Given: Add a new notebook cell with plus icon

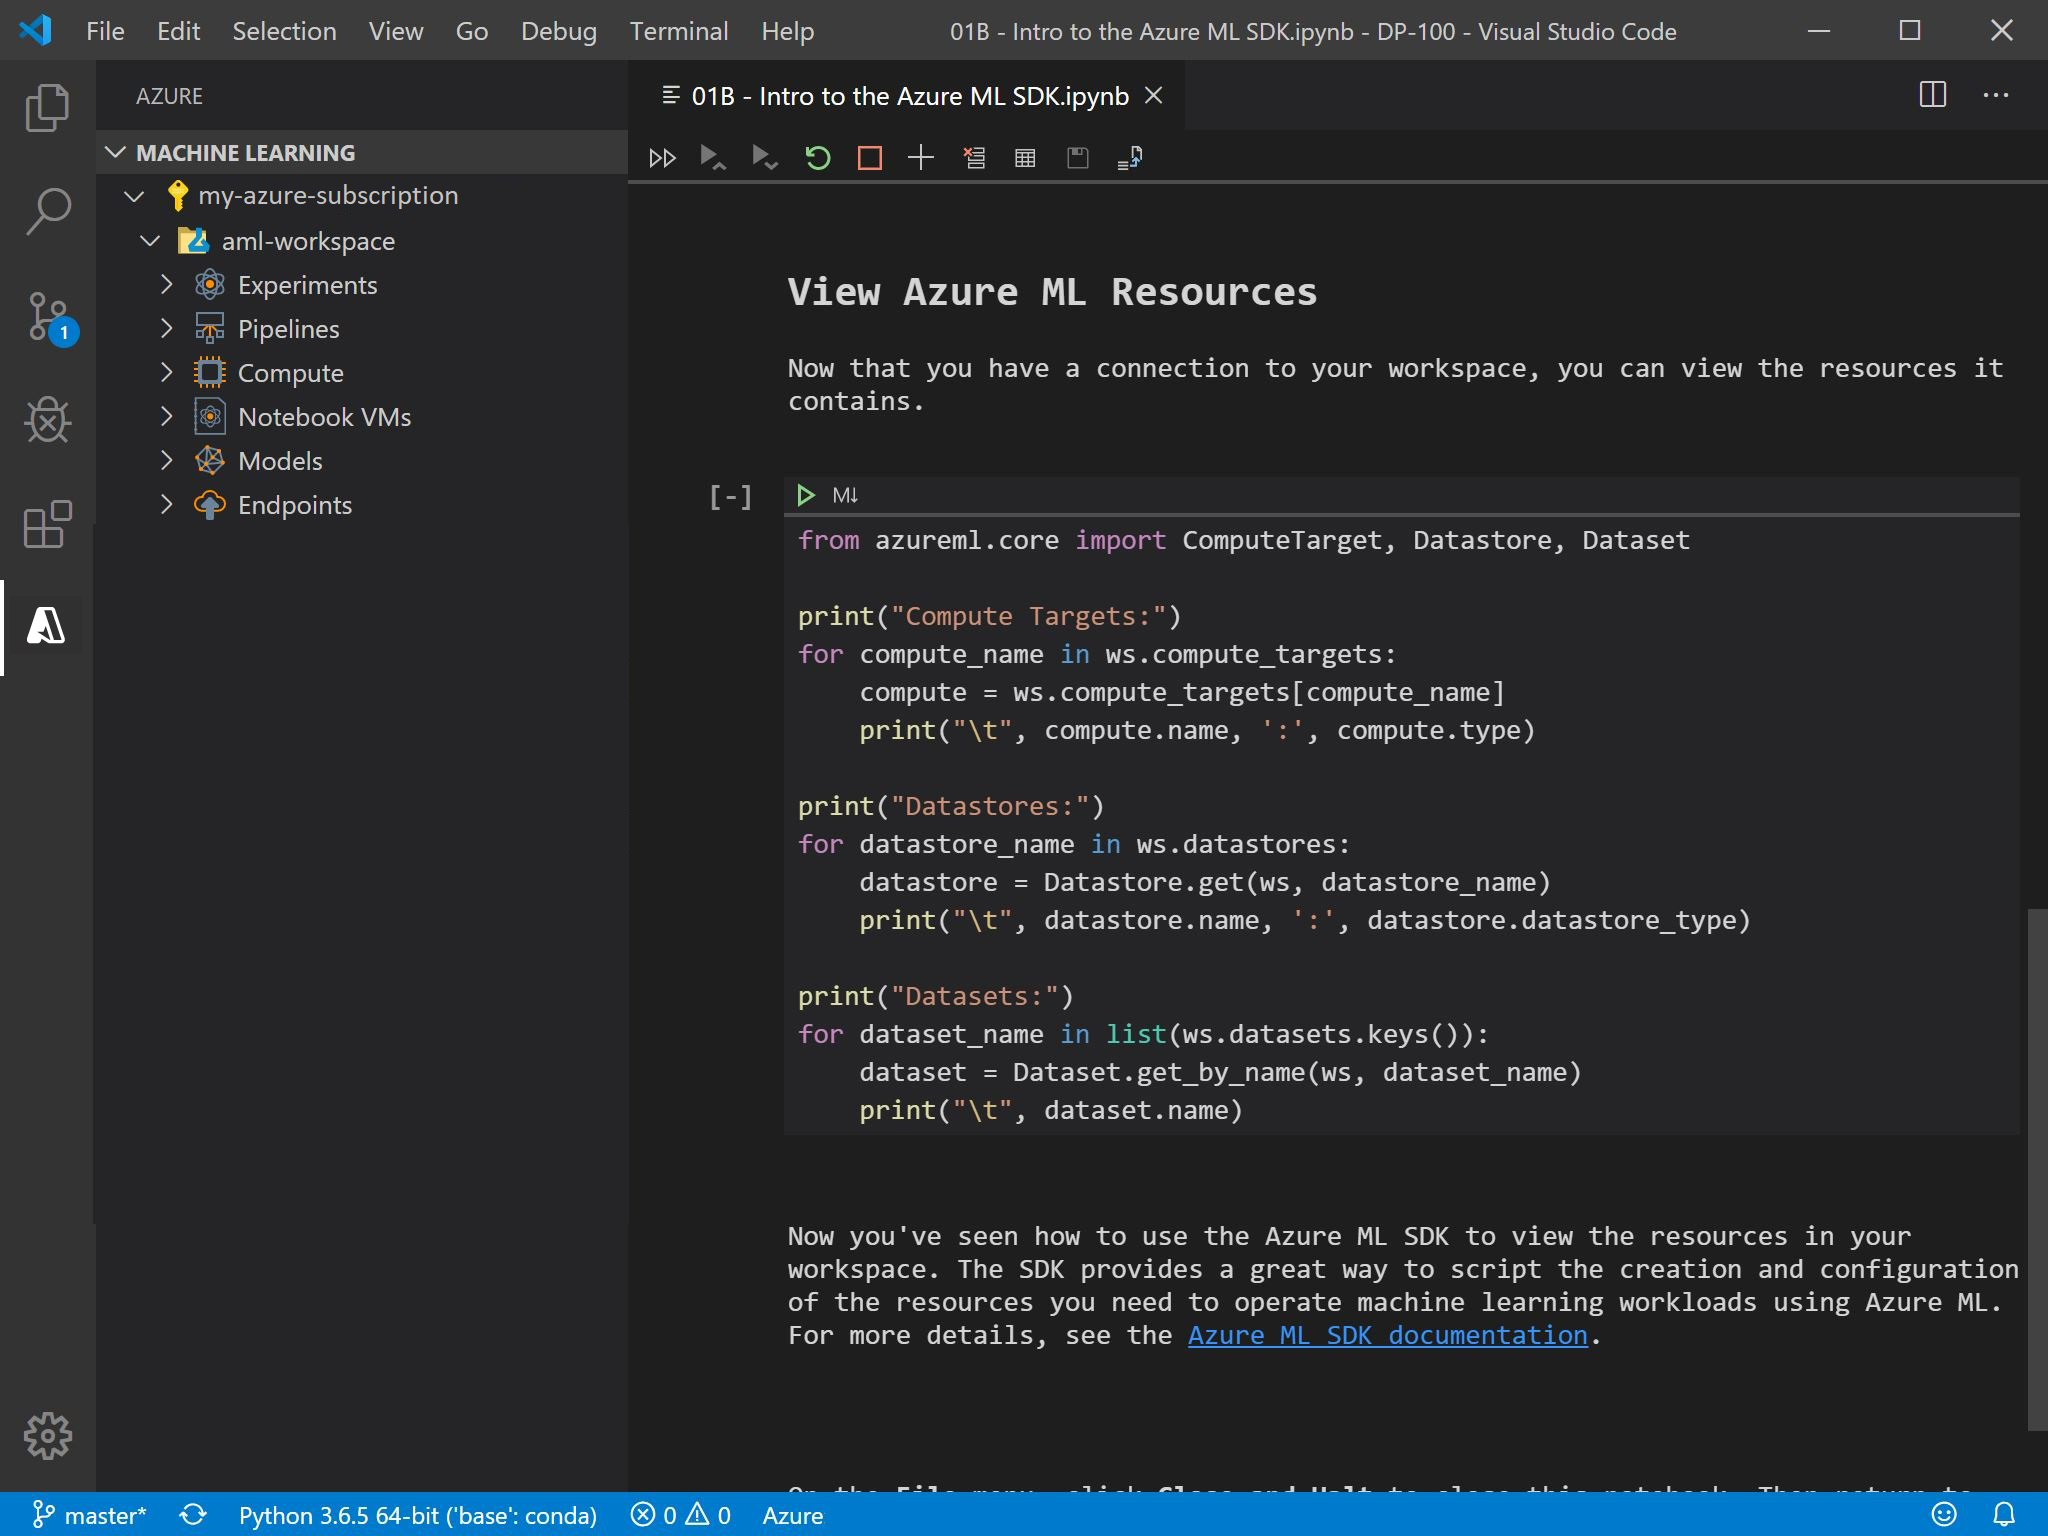Looking at the screenshot, I should coord(921,158).
